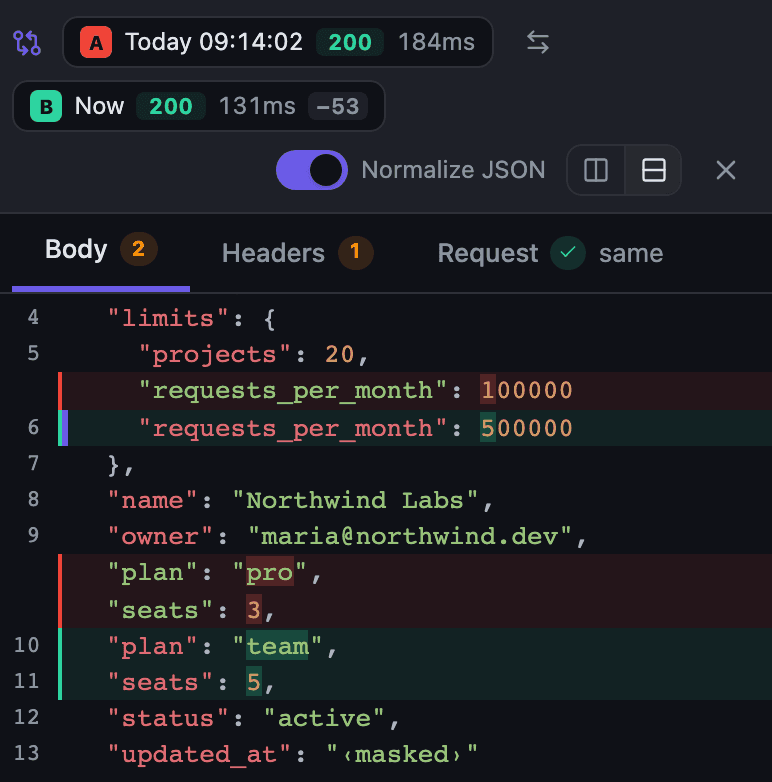Click added plan value "team"
The width and height of the screenshot is (772, 782).
tap(277, 646)
